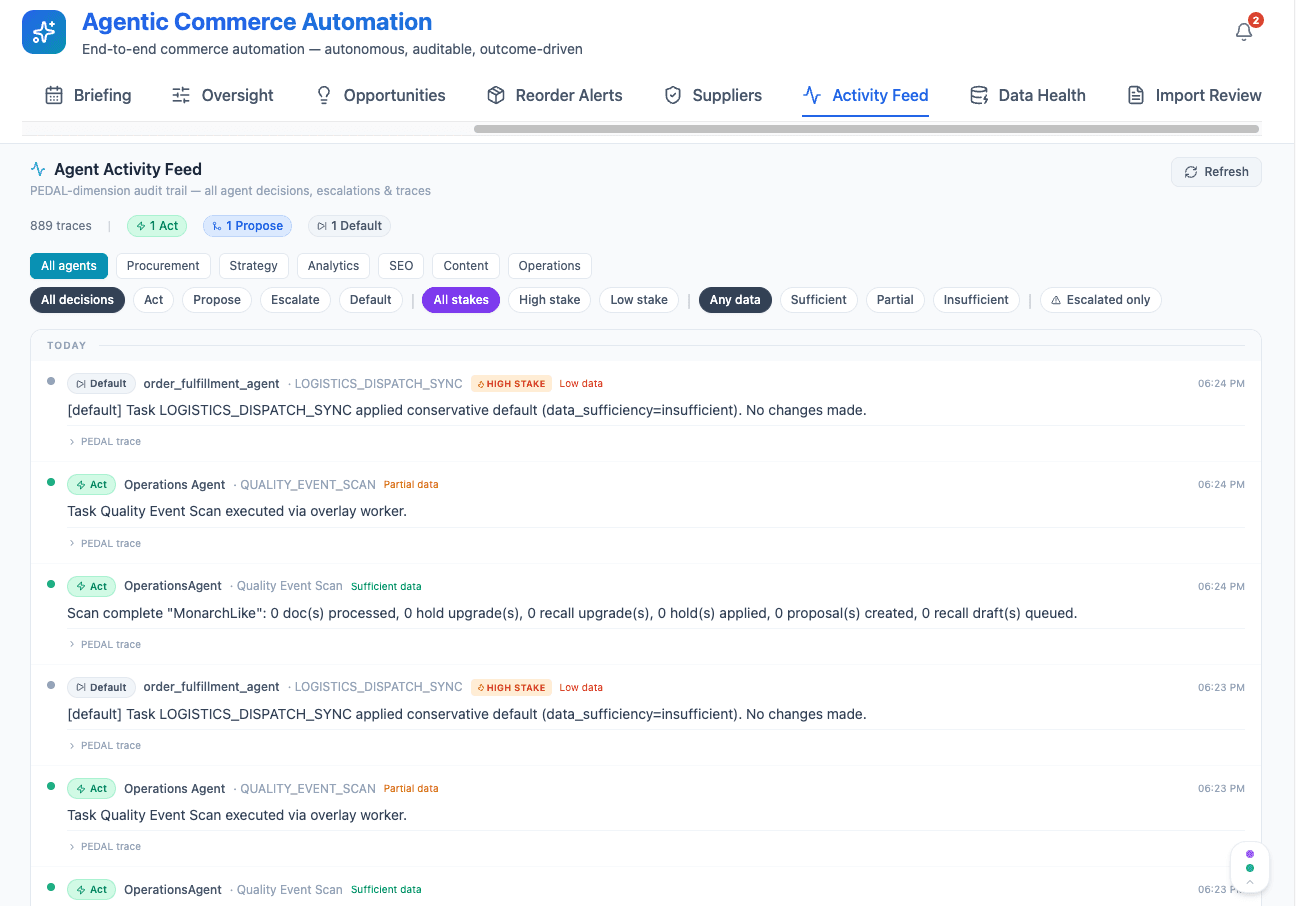Viewport: 1296px width, 906px height.
Task: Click the 1 Propose summary badge
Action: pyautogui.click(x=247, y=226)
